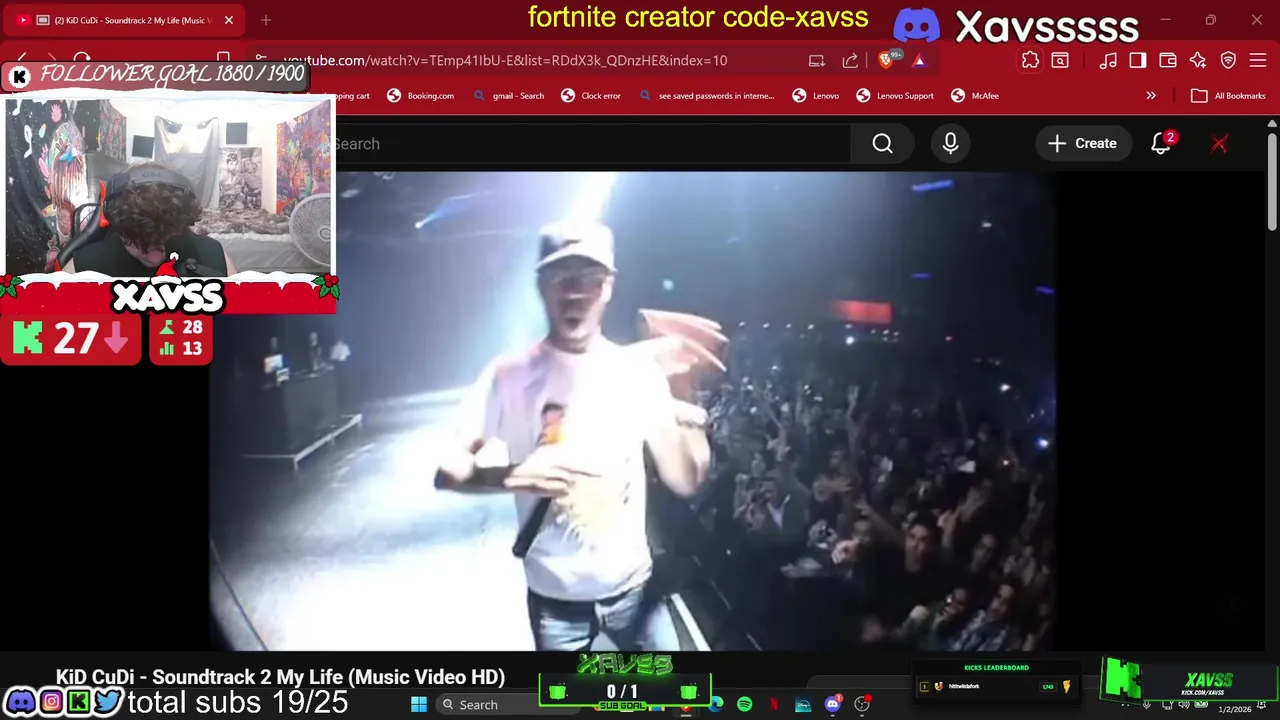Viewport: 1280px width, 720px height.
Task: Open Microsoft Edge from the taskbar
Action: (x=715, y=704)
